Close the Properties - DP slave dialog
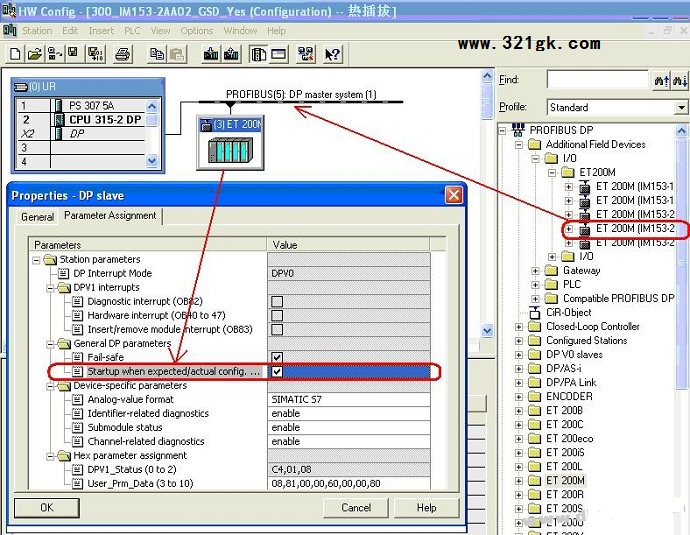 454,195
